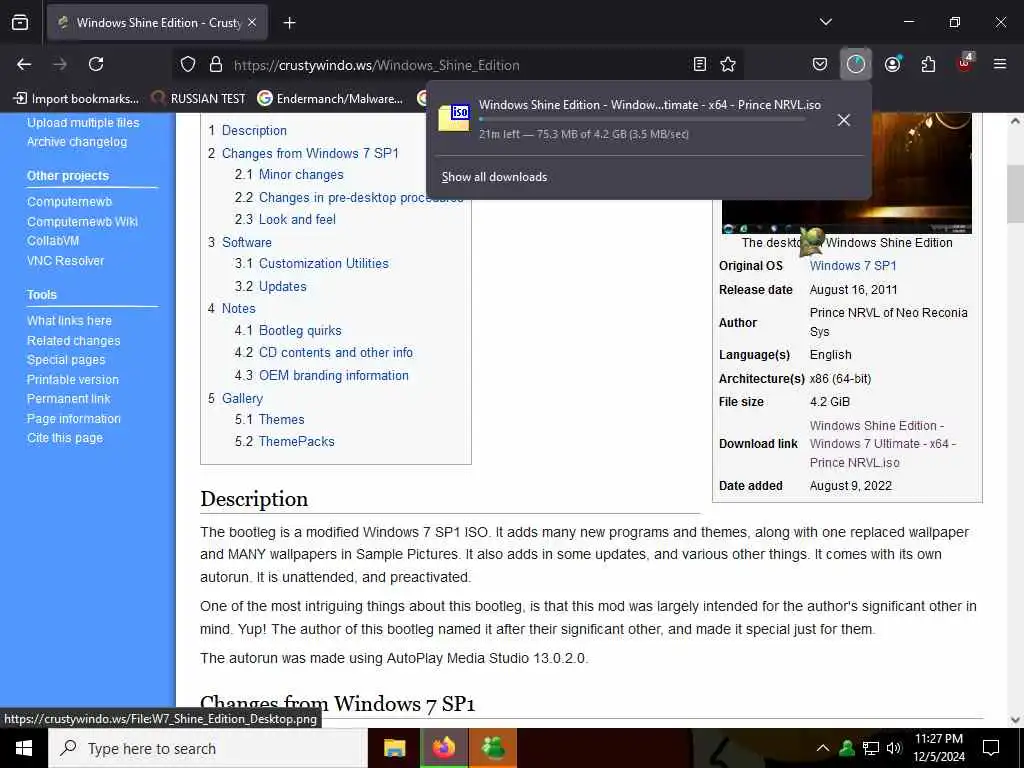This screenshot has height=768, width=1024.
Task: Bookmark this page with the star
Action: tap(728, 64)
